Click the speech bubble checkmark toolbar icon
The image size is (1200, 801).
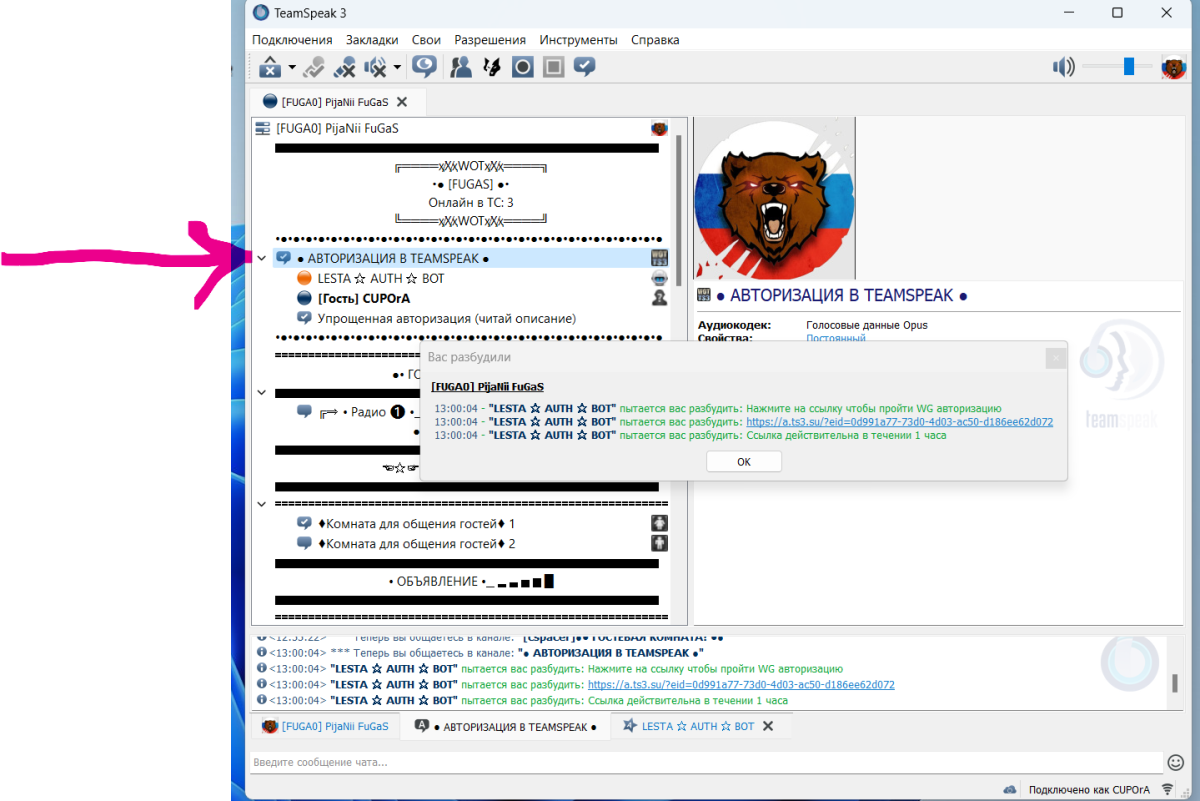585,67
